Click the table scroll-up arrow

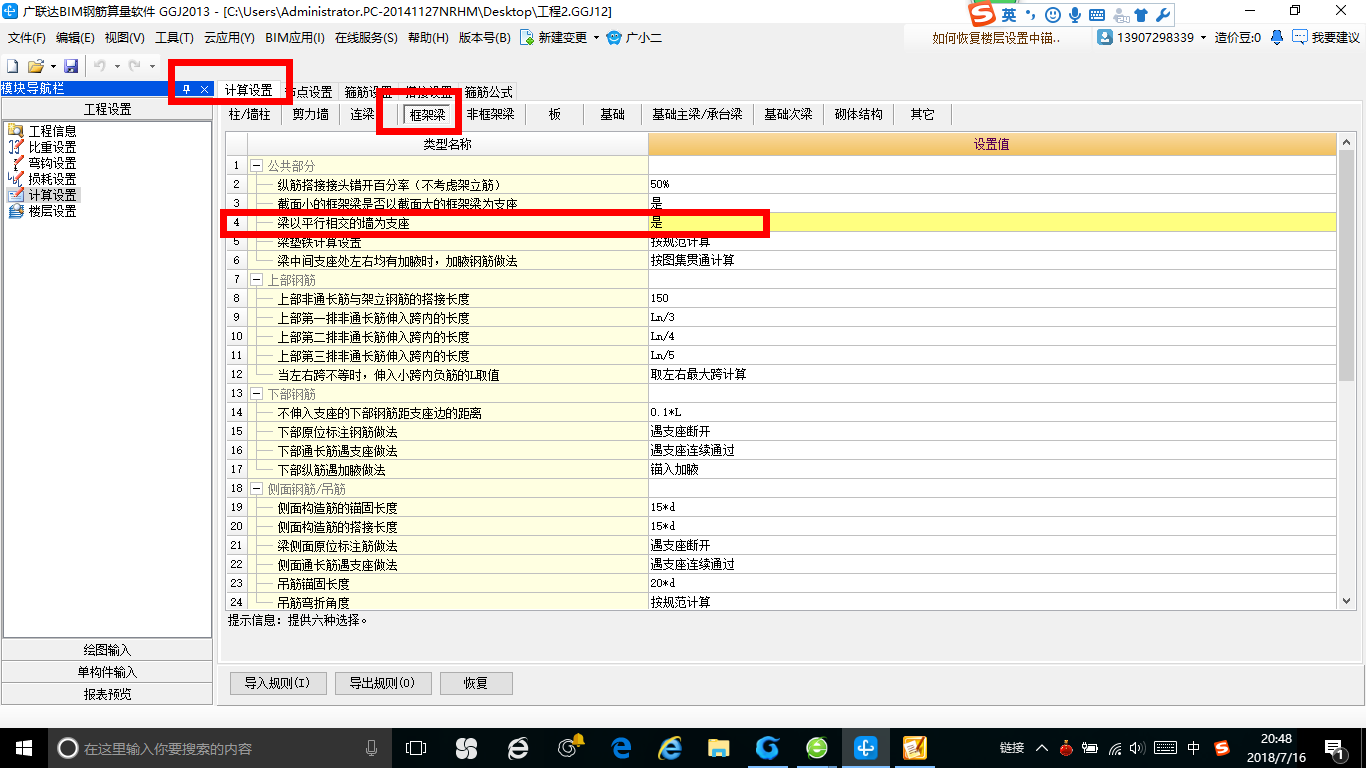tap(1346, 141)
